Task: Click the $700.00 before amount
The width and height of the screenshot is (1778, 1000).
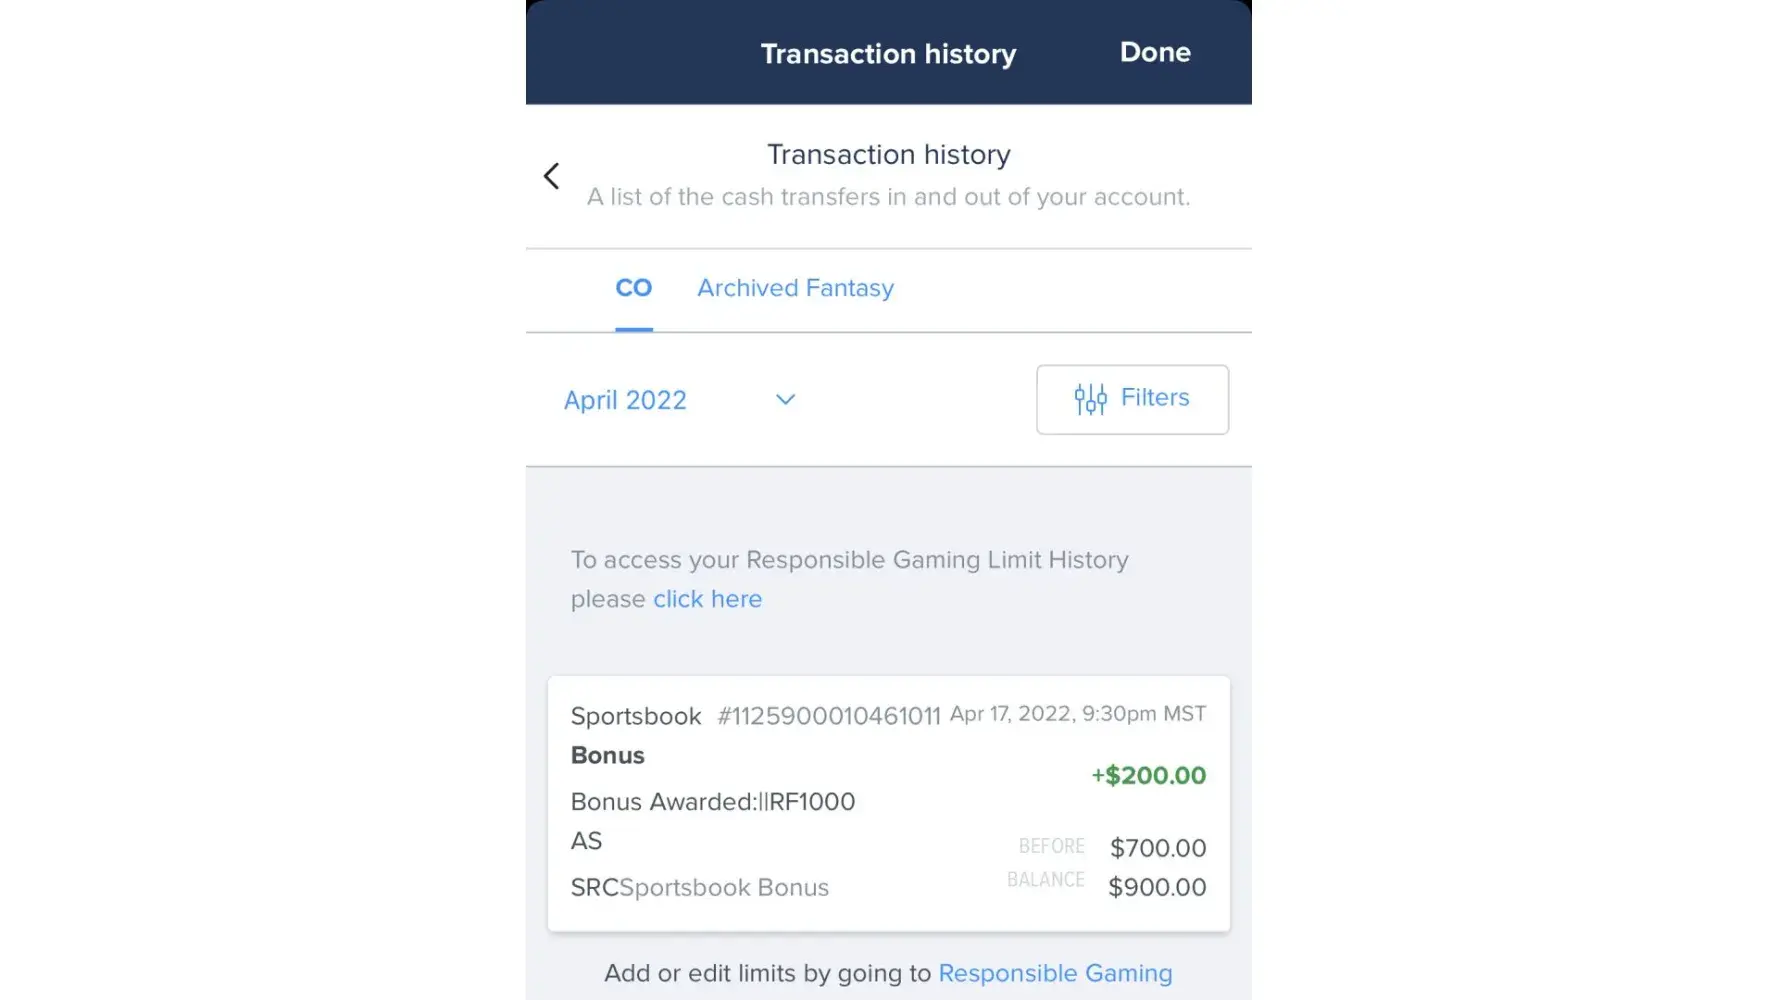Action: coord(1158,848)
